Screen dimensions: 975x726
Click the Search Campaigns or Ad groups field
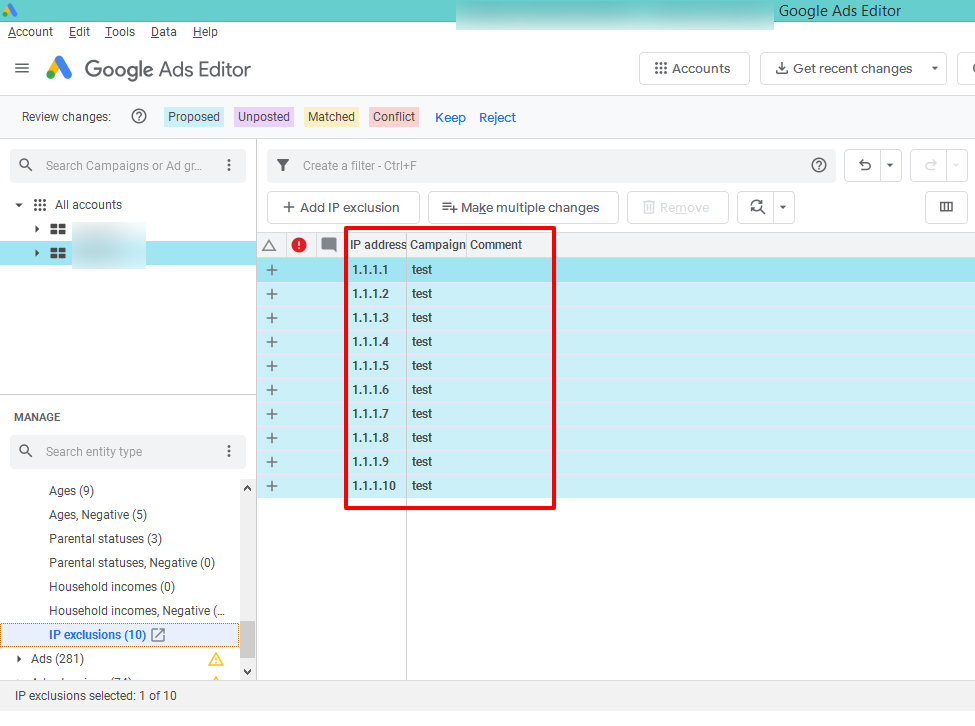click(x=127, y=165)
